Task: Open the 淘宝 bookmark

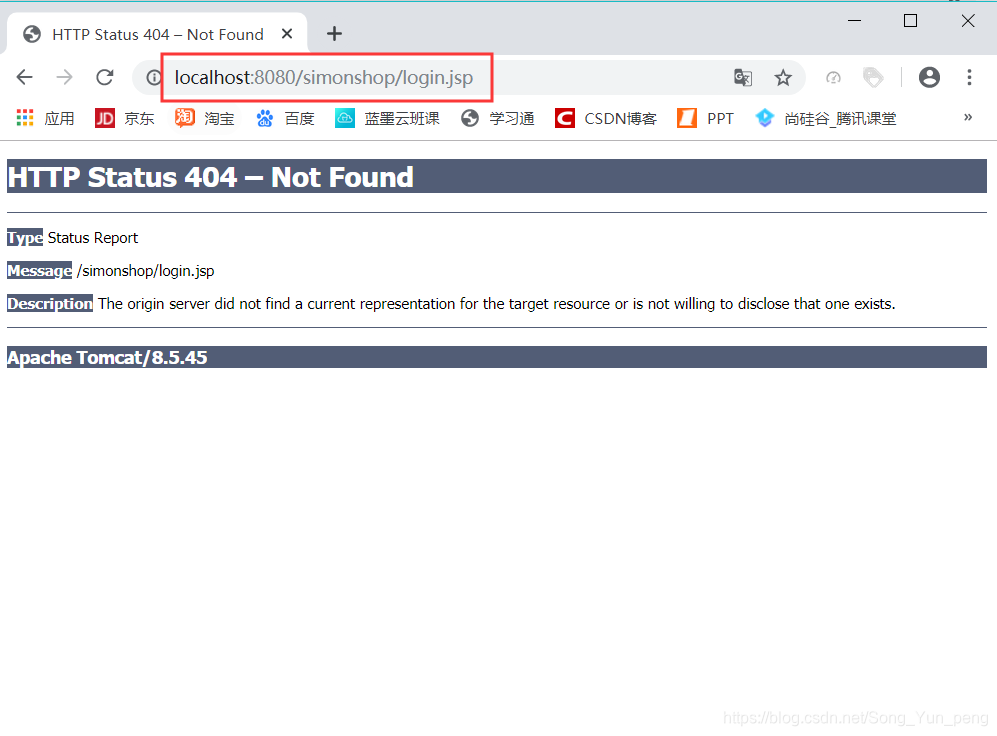Action: (205, 118)
